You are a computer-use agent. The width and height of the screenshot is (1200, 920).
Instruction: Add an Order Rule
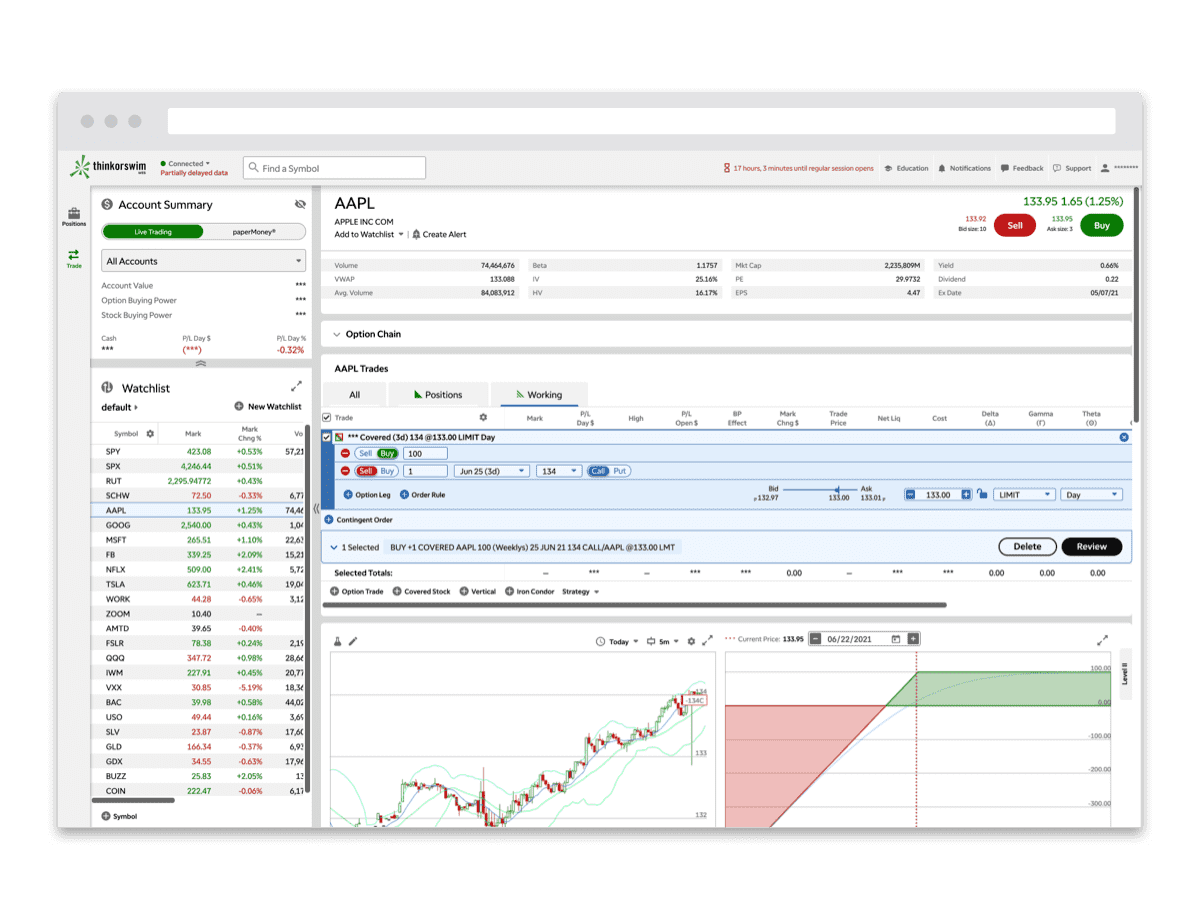[x=423, y=495]
